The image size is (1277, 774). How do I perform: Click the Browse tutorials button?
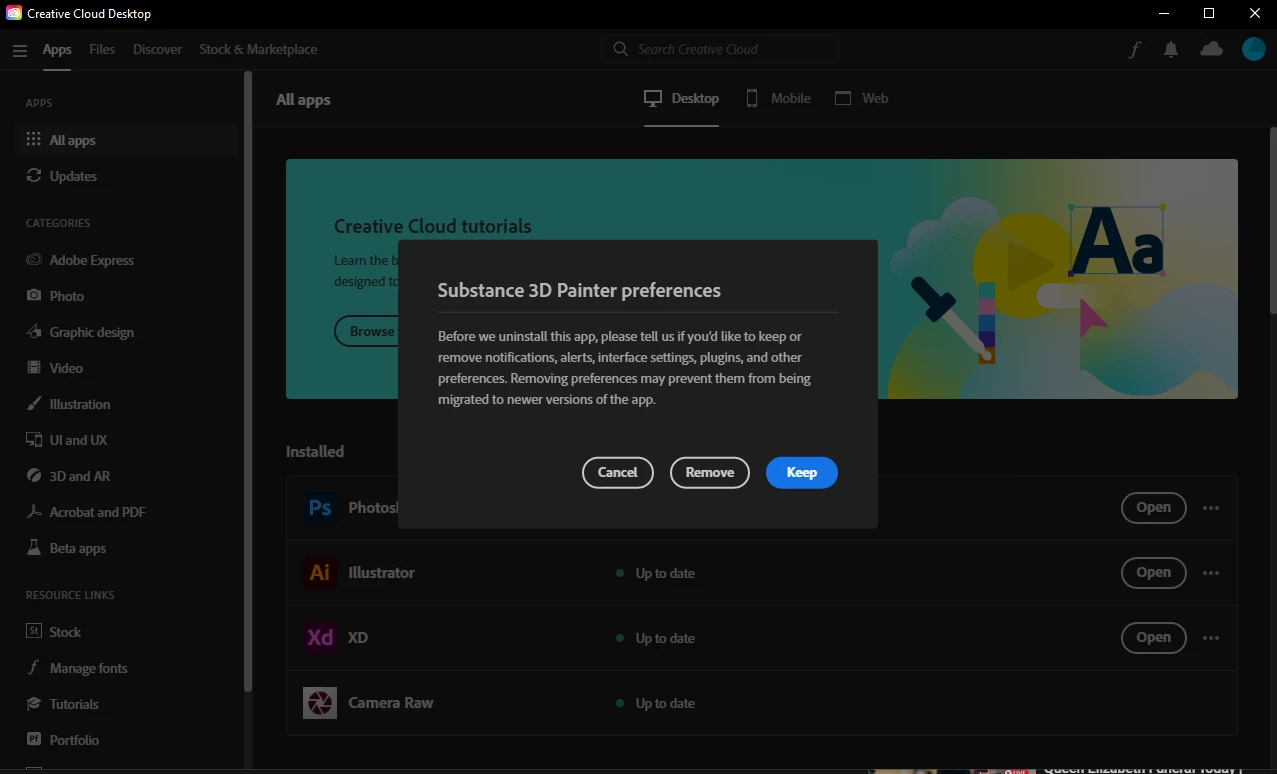pyautogui.click(x=367, y=331)
